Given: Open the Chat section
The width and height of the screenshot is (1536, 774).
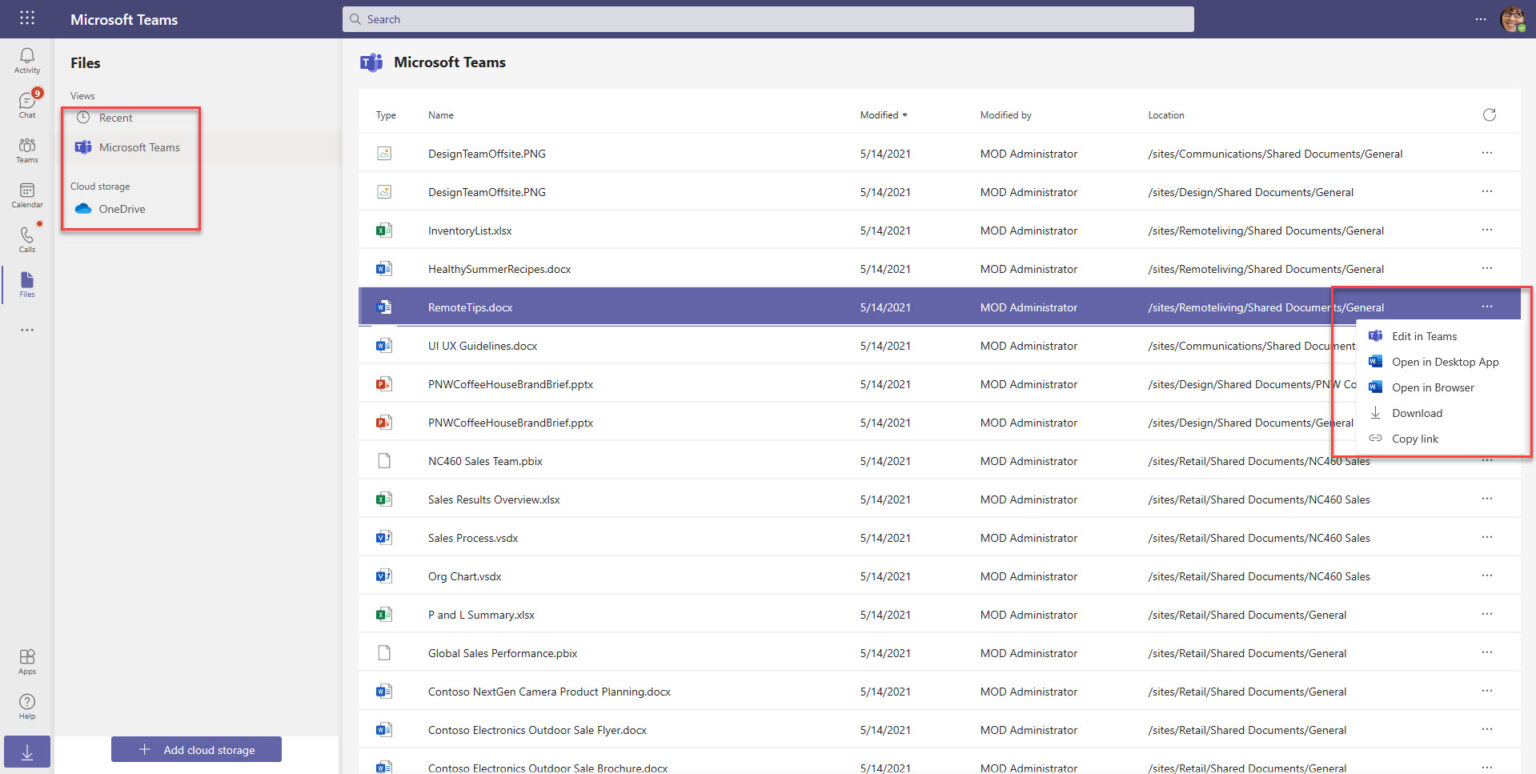Looking at the screenshot, I should point(26,104).
